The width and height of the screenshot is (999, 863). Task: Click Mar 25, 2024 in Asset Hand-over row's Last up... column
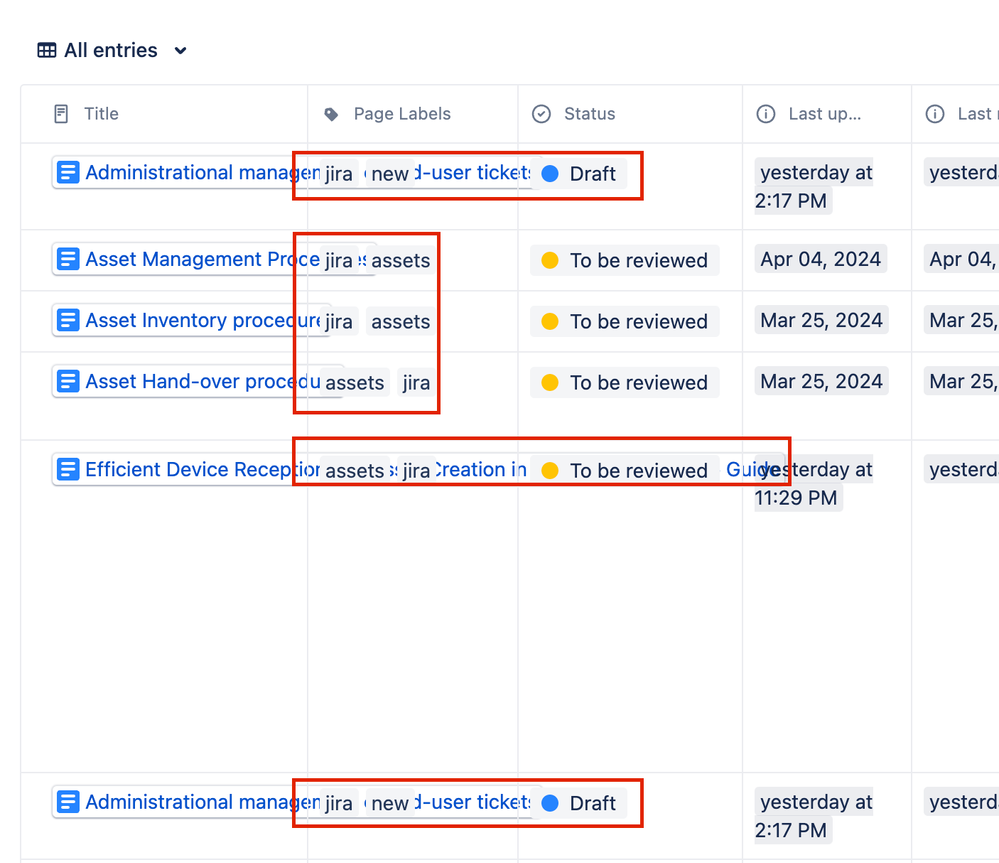(x=821, y=382)
